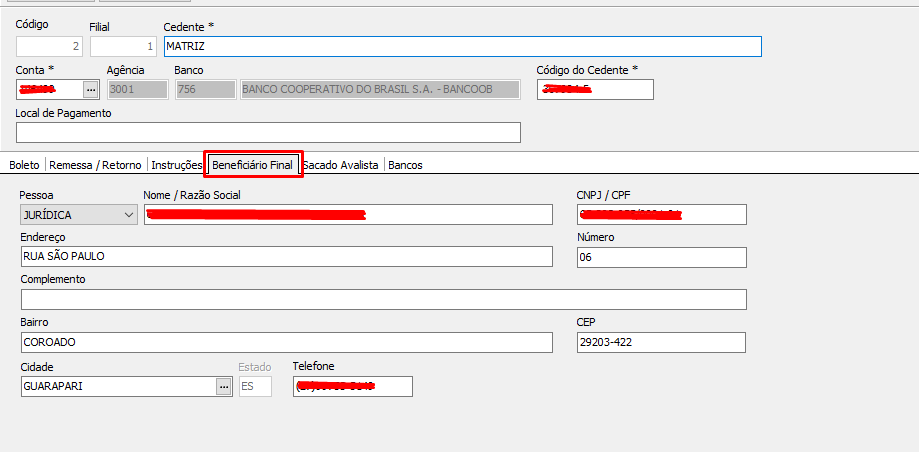Click the Telefone input field

coord(353,386)
